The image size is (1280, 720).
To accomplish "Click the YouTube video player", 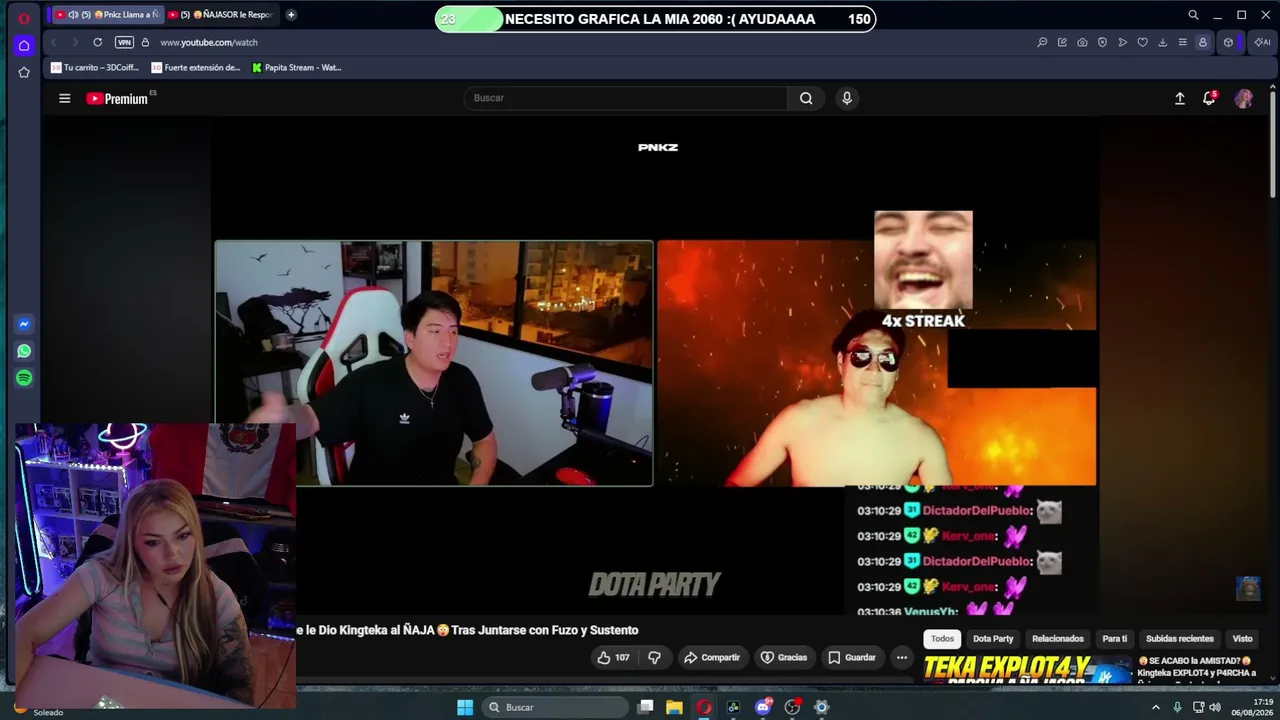I will (655, 366).
